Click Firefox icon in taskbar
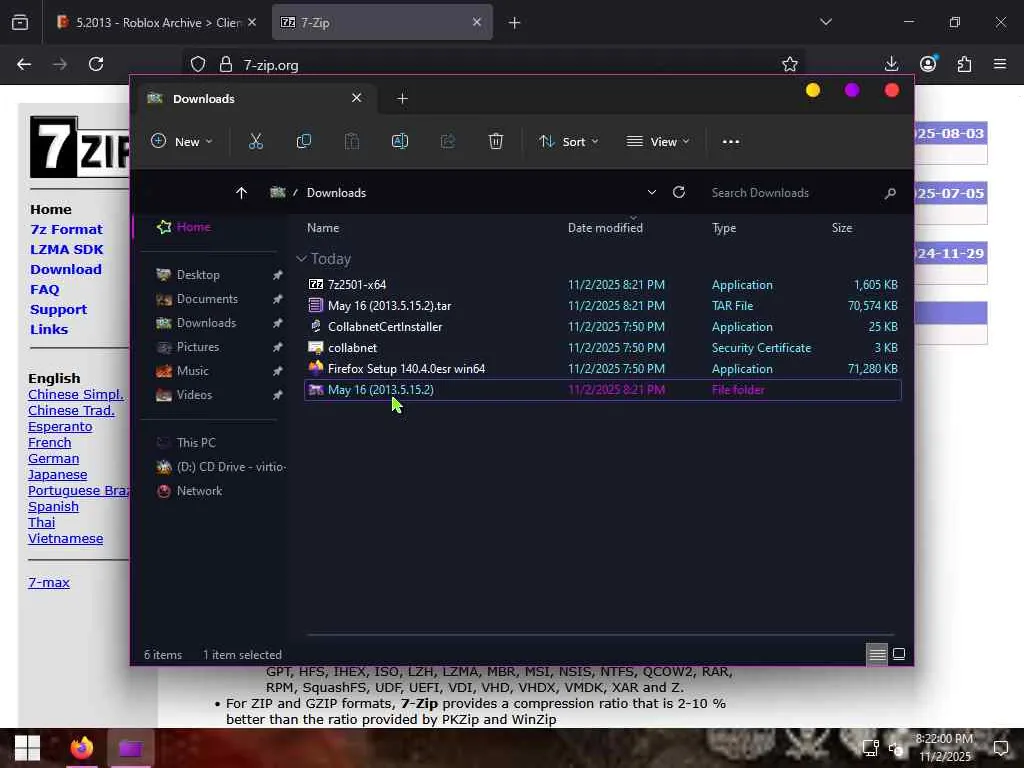 (82, 748)
